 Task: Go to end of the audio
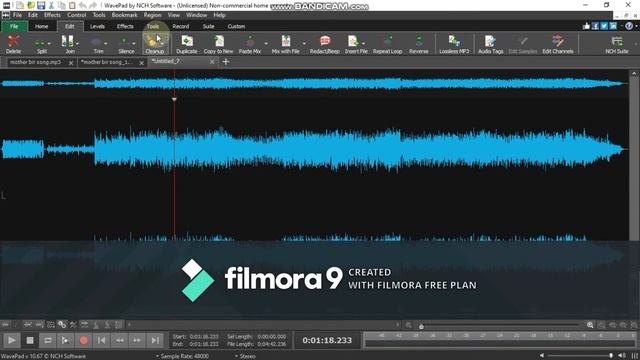155,340
